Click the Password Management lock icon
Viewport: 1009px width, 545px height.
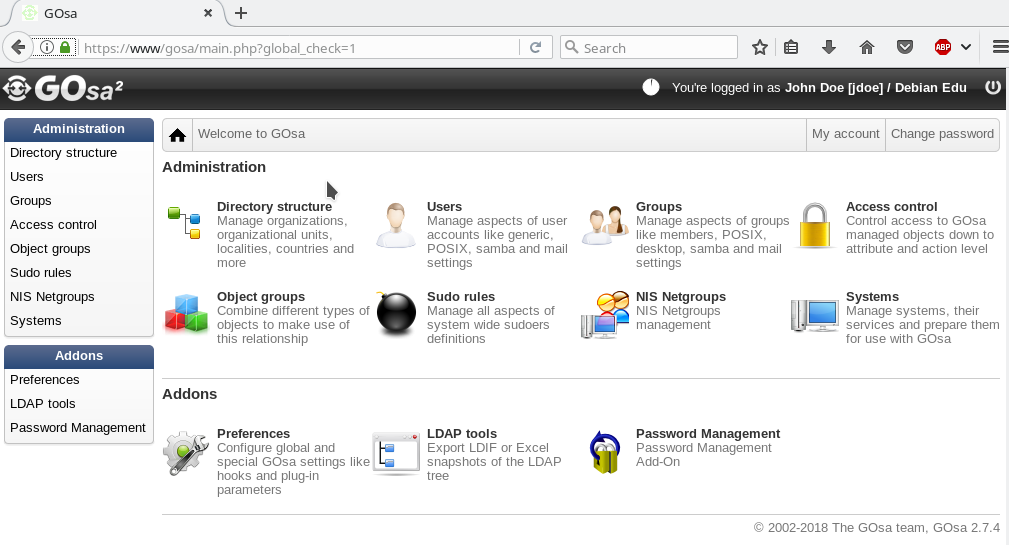click(x=605, y=452)
